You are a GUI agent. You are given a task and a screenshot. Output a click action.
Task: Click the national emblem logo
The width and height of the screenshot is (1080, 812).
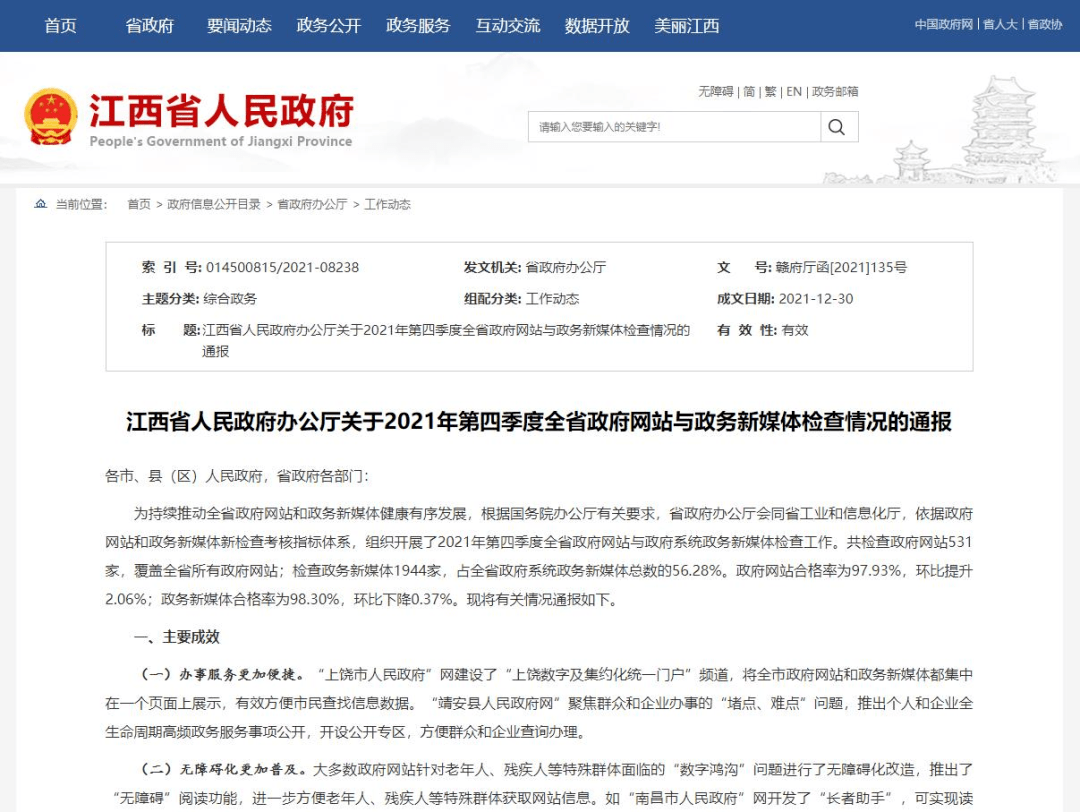click(x=50, y=116)
